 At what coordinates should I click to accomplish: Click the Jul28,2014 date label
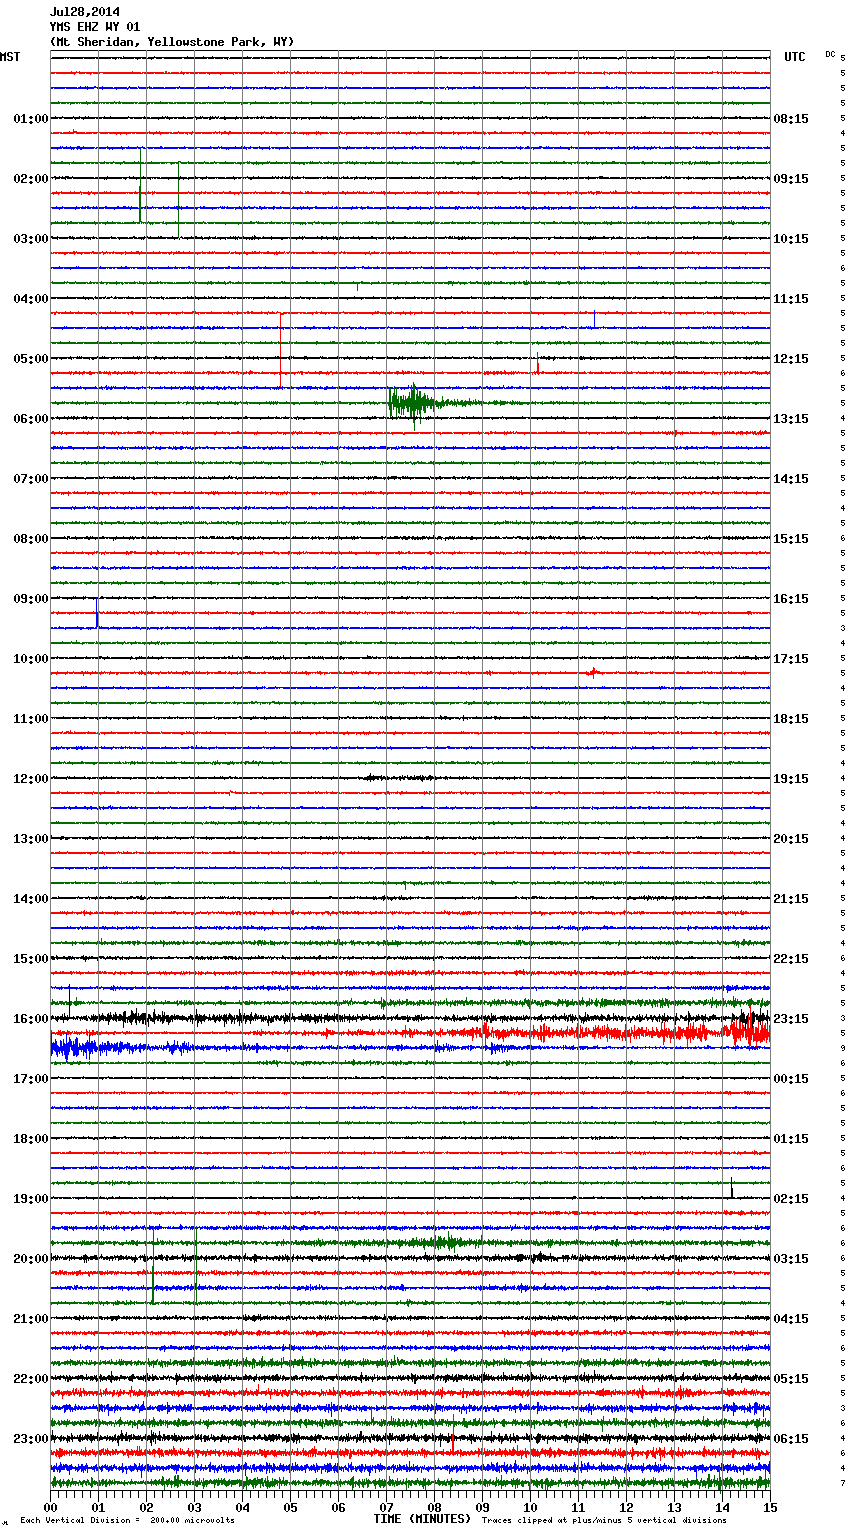coord(84,12)
